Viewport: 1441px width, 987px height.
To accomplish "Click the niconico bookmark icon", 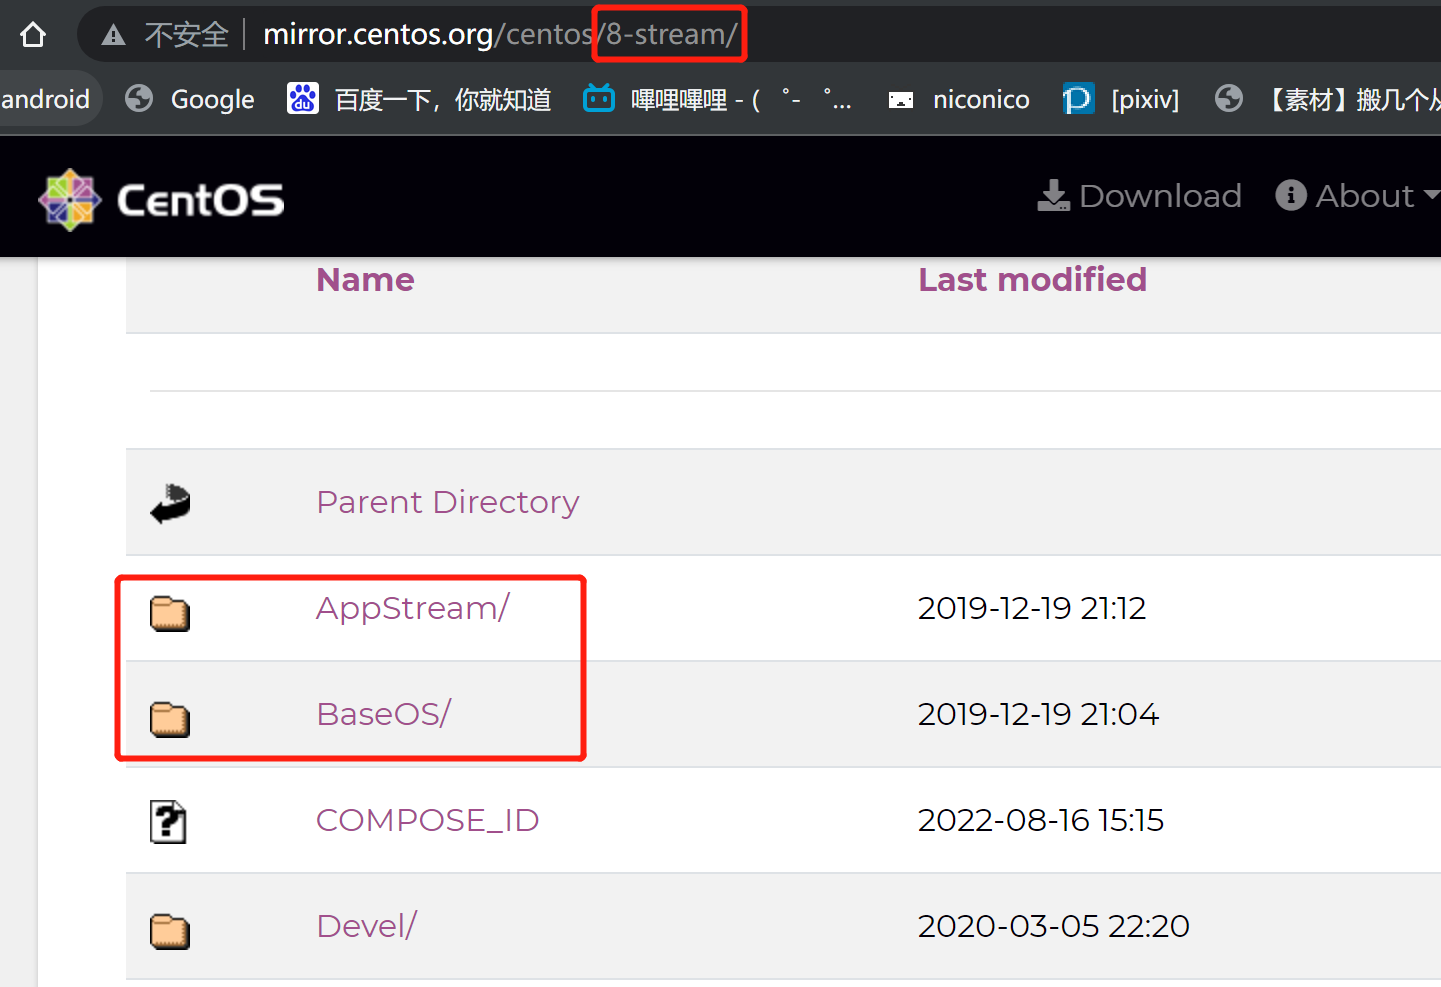I will tap(901, 99).
